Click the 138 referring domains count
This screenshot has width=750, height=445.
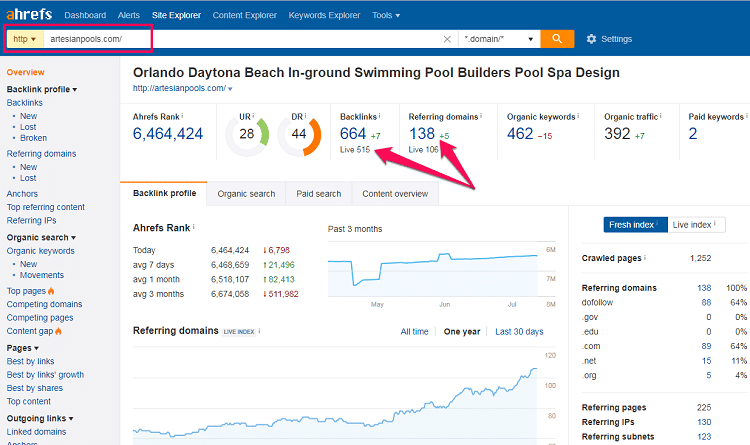pos(422,134)
